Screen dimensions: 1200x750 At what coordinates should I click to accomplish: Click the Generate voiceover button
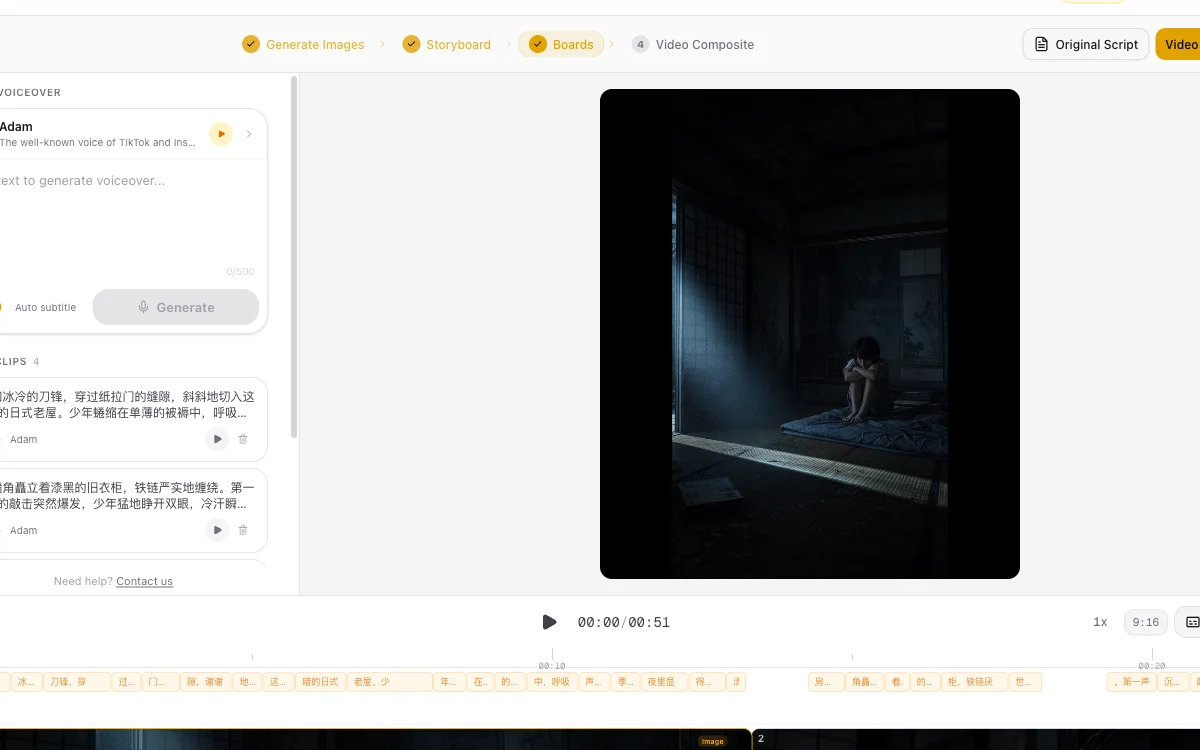point(176,307)
